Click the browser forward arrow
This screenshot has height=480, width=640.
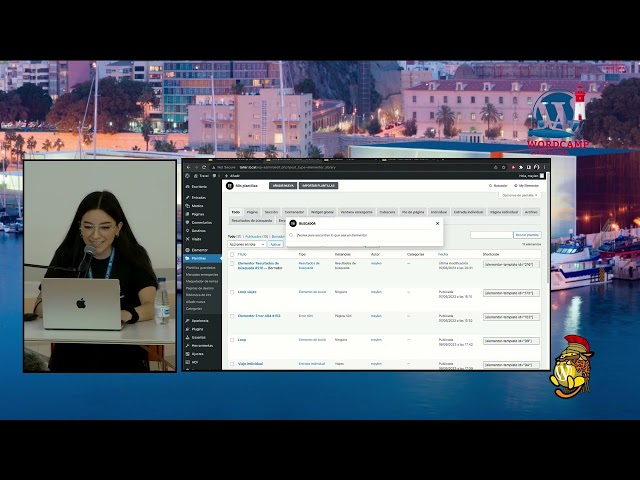click(196, 167)
